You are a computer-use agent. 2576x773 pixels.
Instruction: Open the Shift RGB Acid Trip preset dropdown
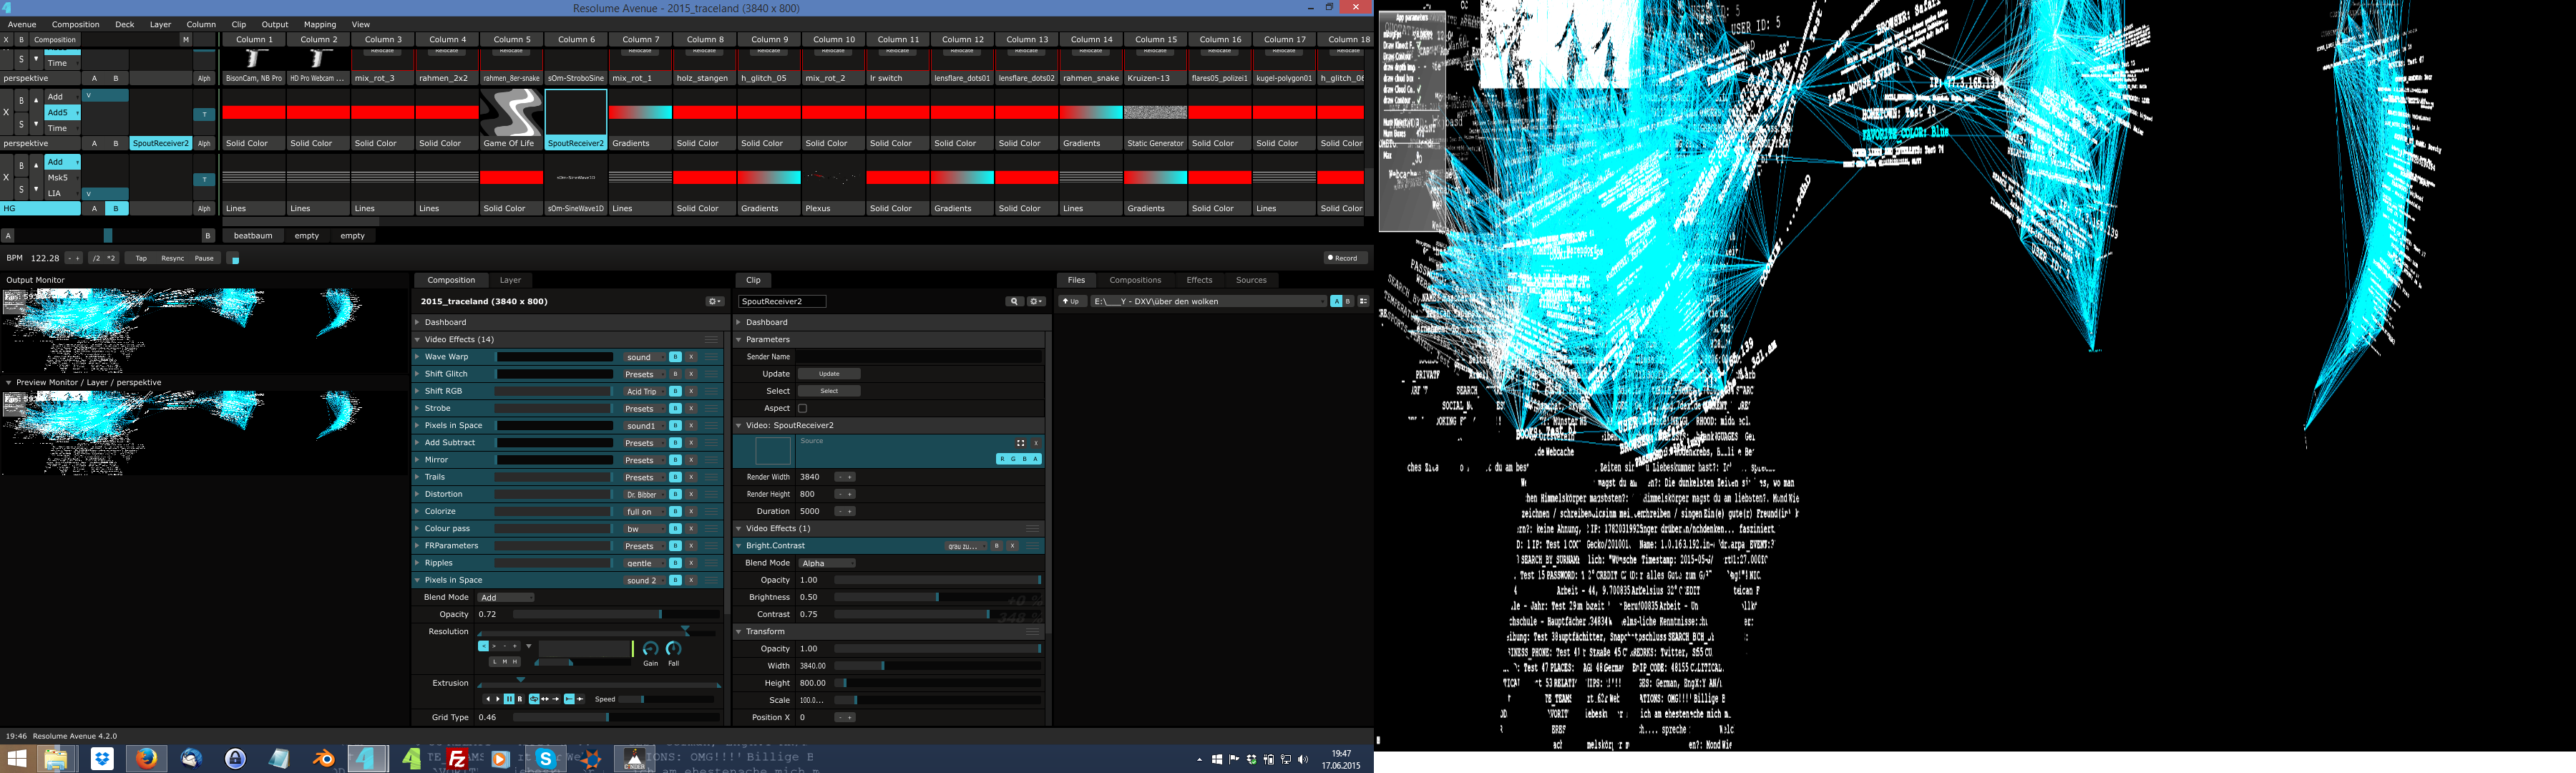click(643, 391)
